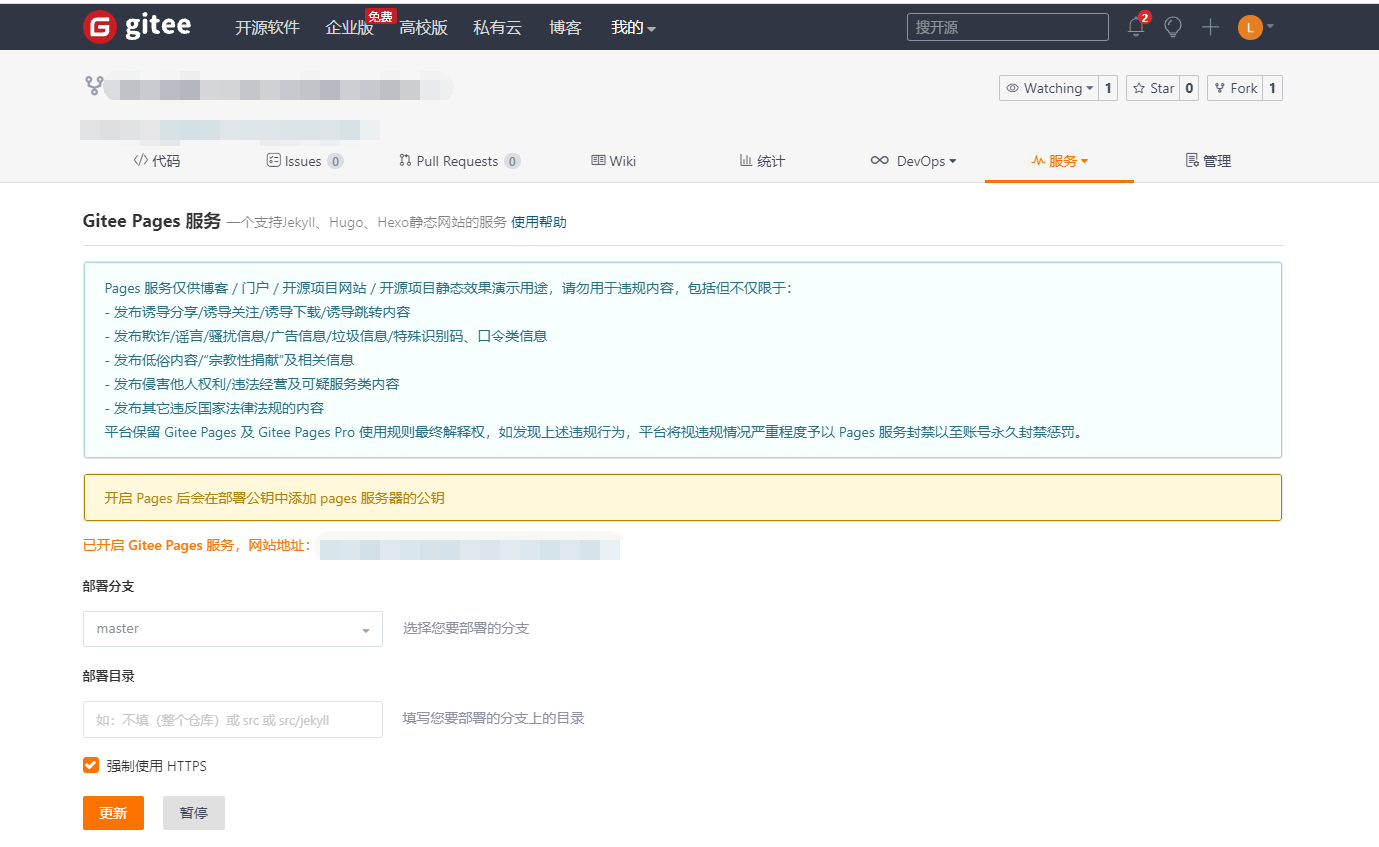Open 私有云 in top navigation

pyautogui.click(x=497, y=28)
